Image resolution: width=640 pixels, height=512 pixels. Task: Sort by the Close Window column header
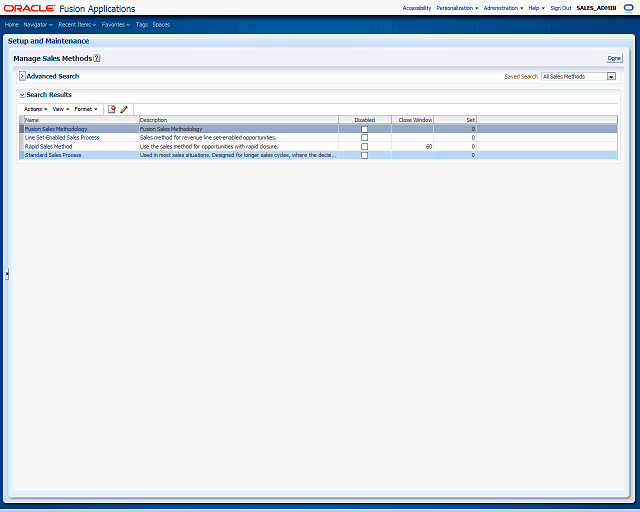[x=413, y=120]
